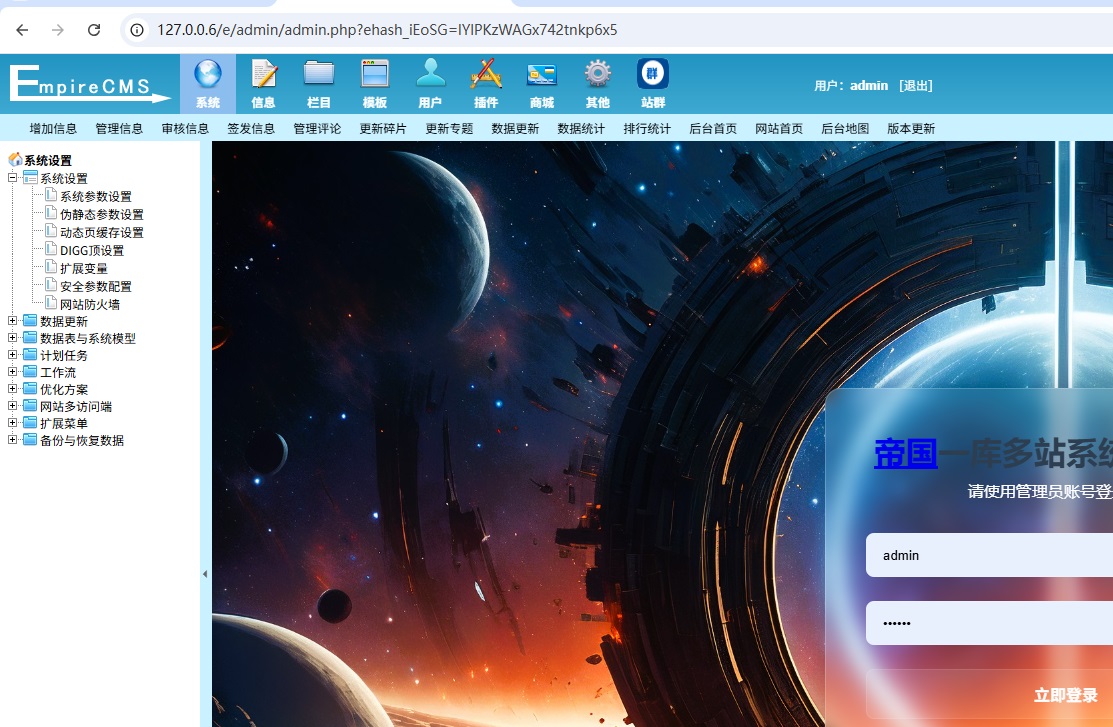
Task: Open the 用户 (User) person icon
Action: click(430, 75)
